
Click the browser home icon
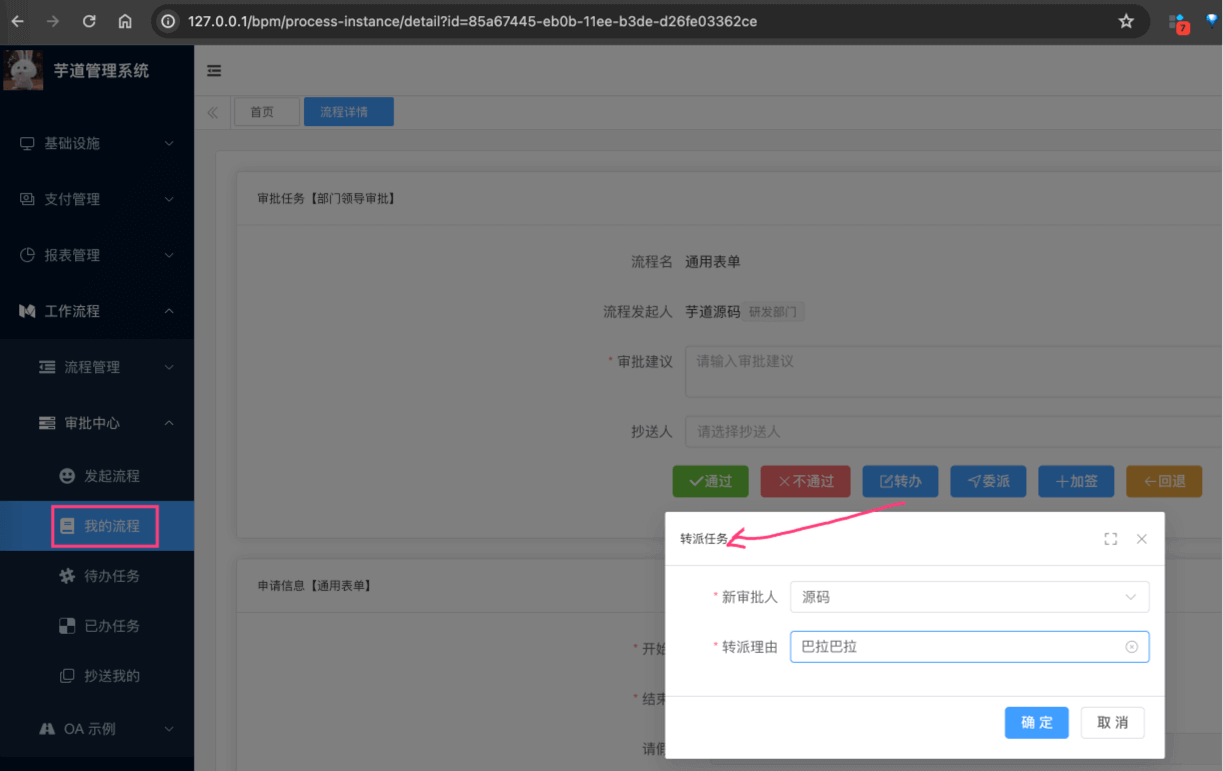coord(125,21)
